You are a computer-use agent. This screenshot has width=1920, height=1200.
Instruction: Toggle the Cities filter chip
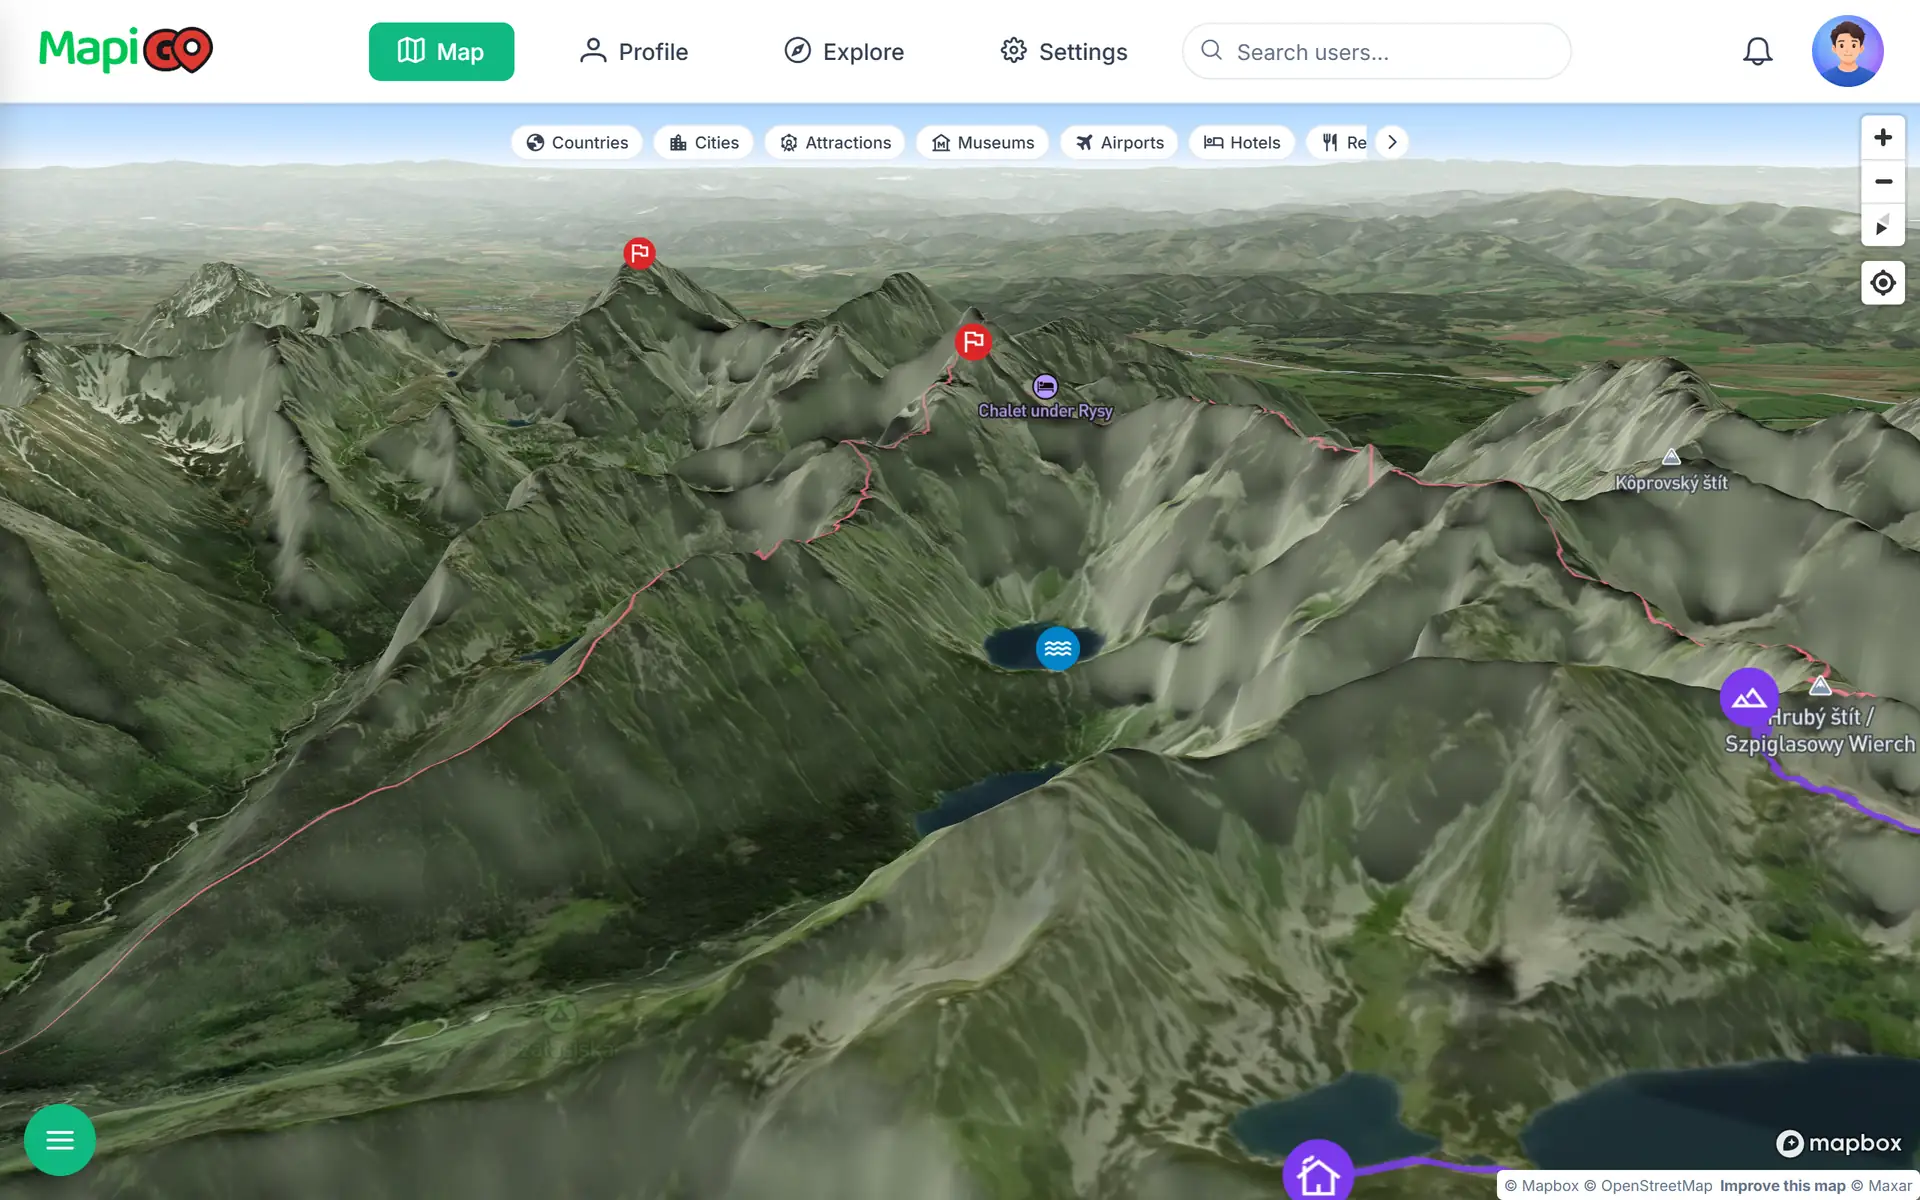click(x=704, y=142)
